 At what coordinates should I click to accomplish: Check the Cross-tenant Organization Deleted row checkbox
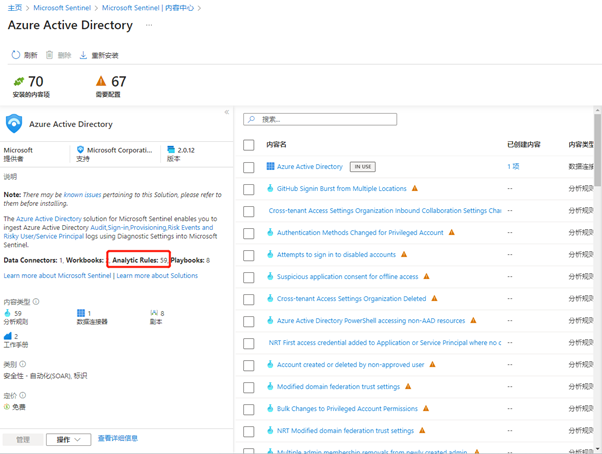[x=249, y=299]
